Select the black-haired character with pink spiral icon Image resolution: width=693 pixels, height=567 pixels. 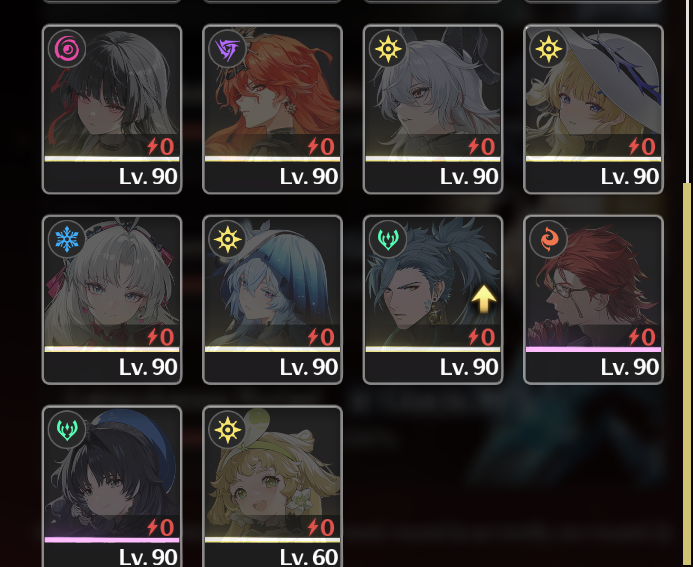pos(112,109)
